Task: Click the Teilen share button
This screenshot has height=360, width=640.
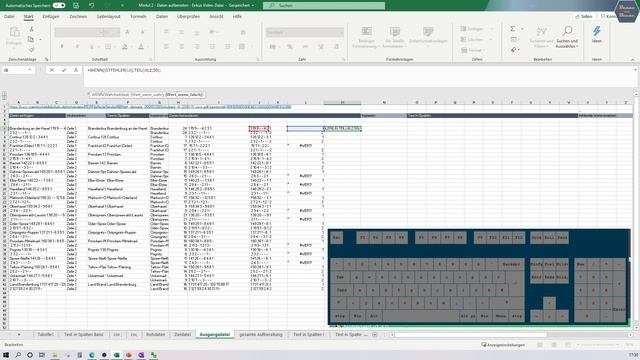Action: (x=584, y=17)
